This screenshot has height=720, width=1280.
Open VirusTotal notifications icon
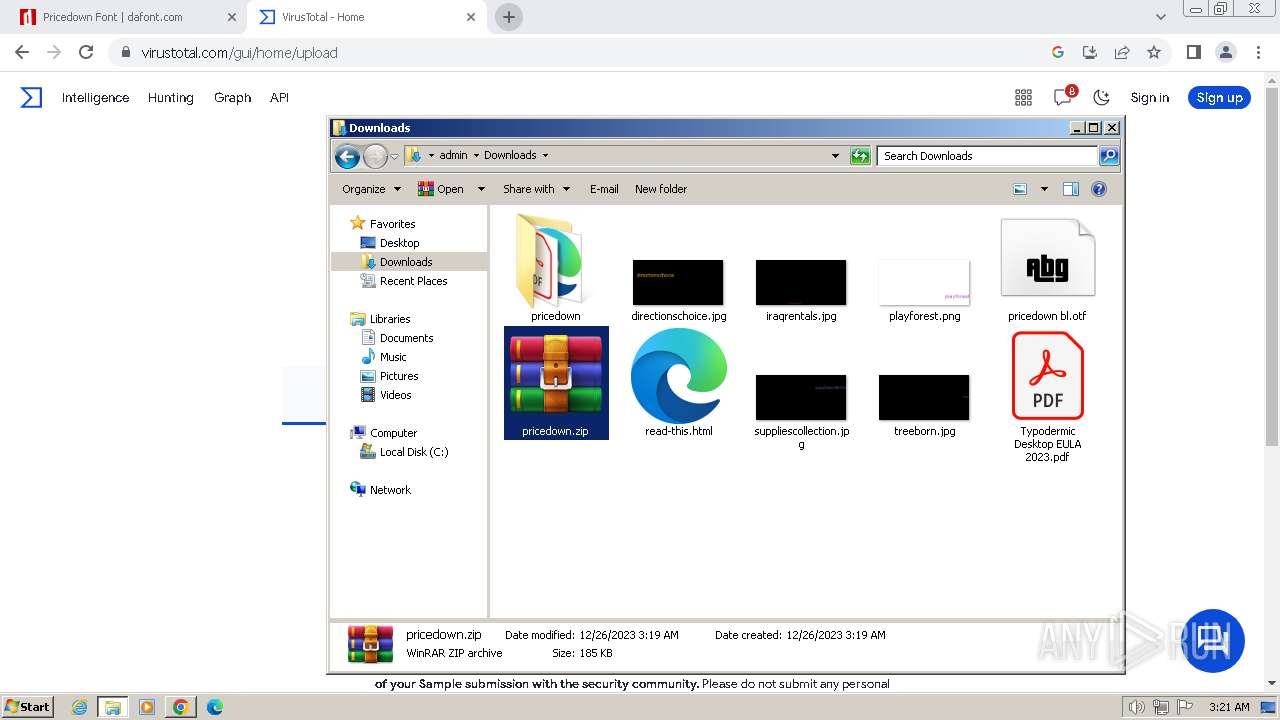[1063, 97]
